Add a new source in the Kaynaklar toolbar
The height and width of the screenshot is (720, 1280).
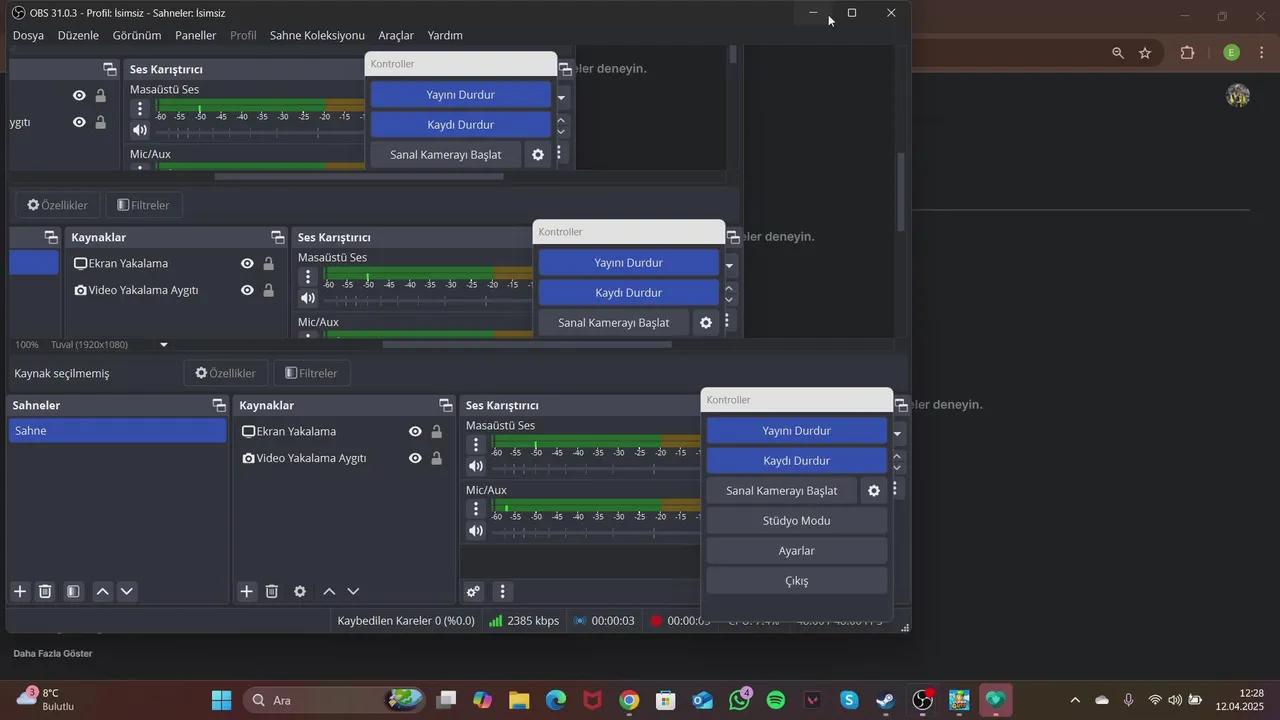(247, 591)
